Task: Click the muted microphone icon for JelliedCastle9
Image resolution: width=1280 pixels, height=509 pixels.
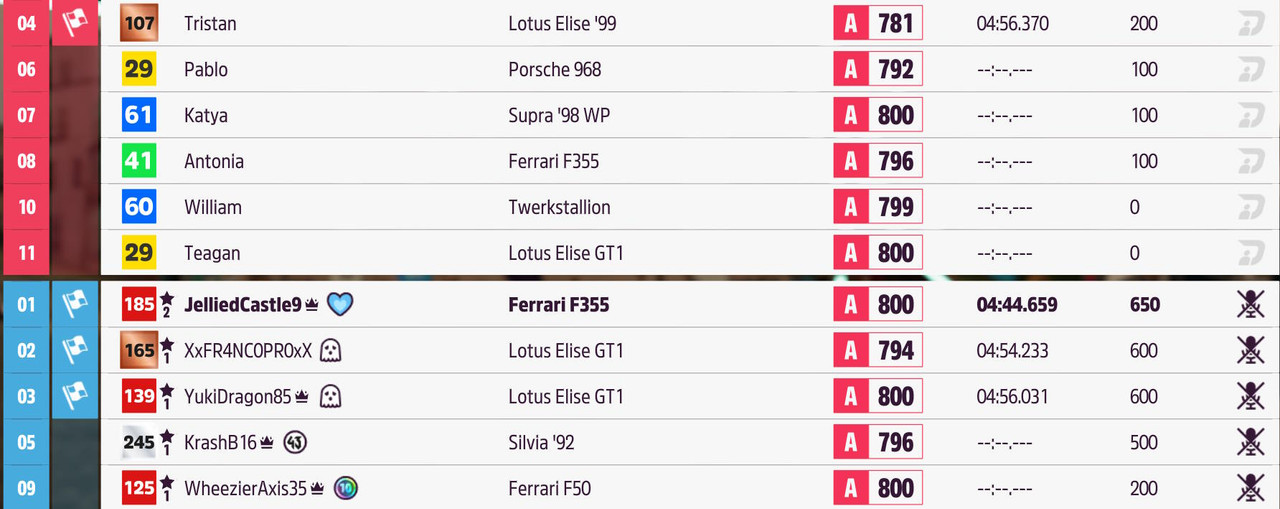Action: click(1250, 304)
